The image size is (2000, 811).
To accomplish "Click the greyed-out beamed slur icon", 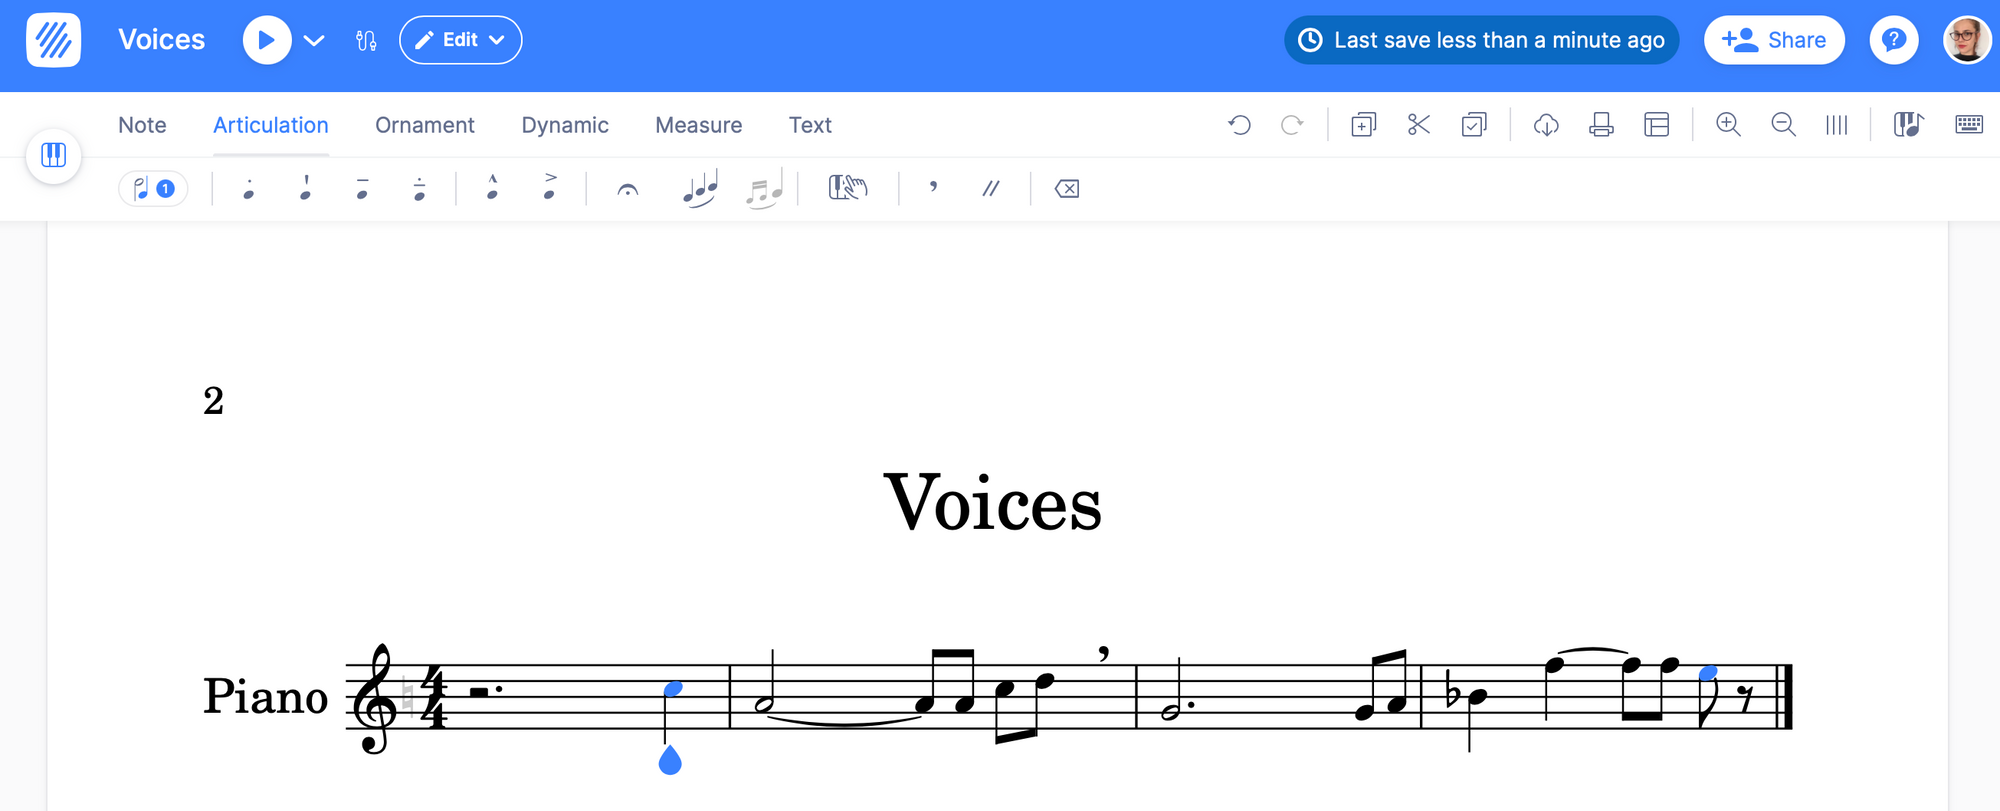I will click(764, 188).
